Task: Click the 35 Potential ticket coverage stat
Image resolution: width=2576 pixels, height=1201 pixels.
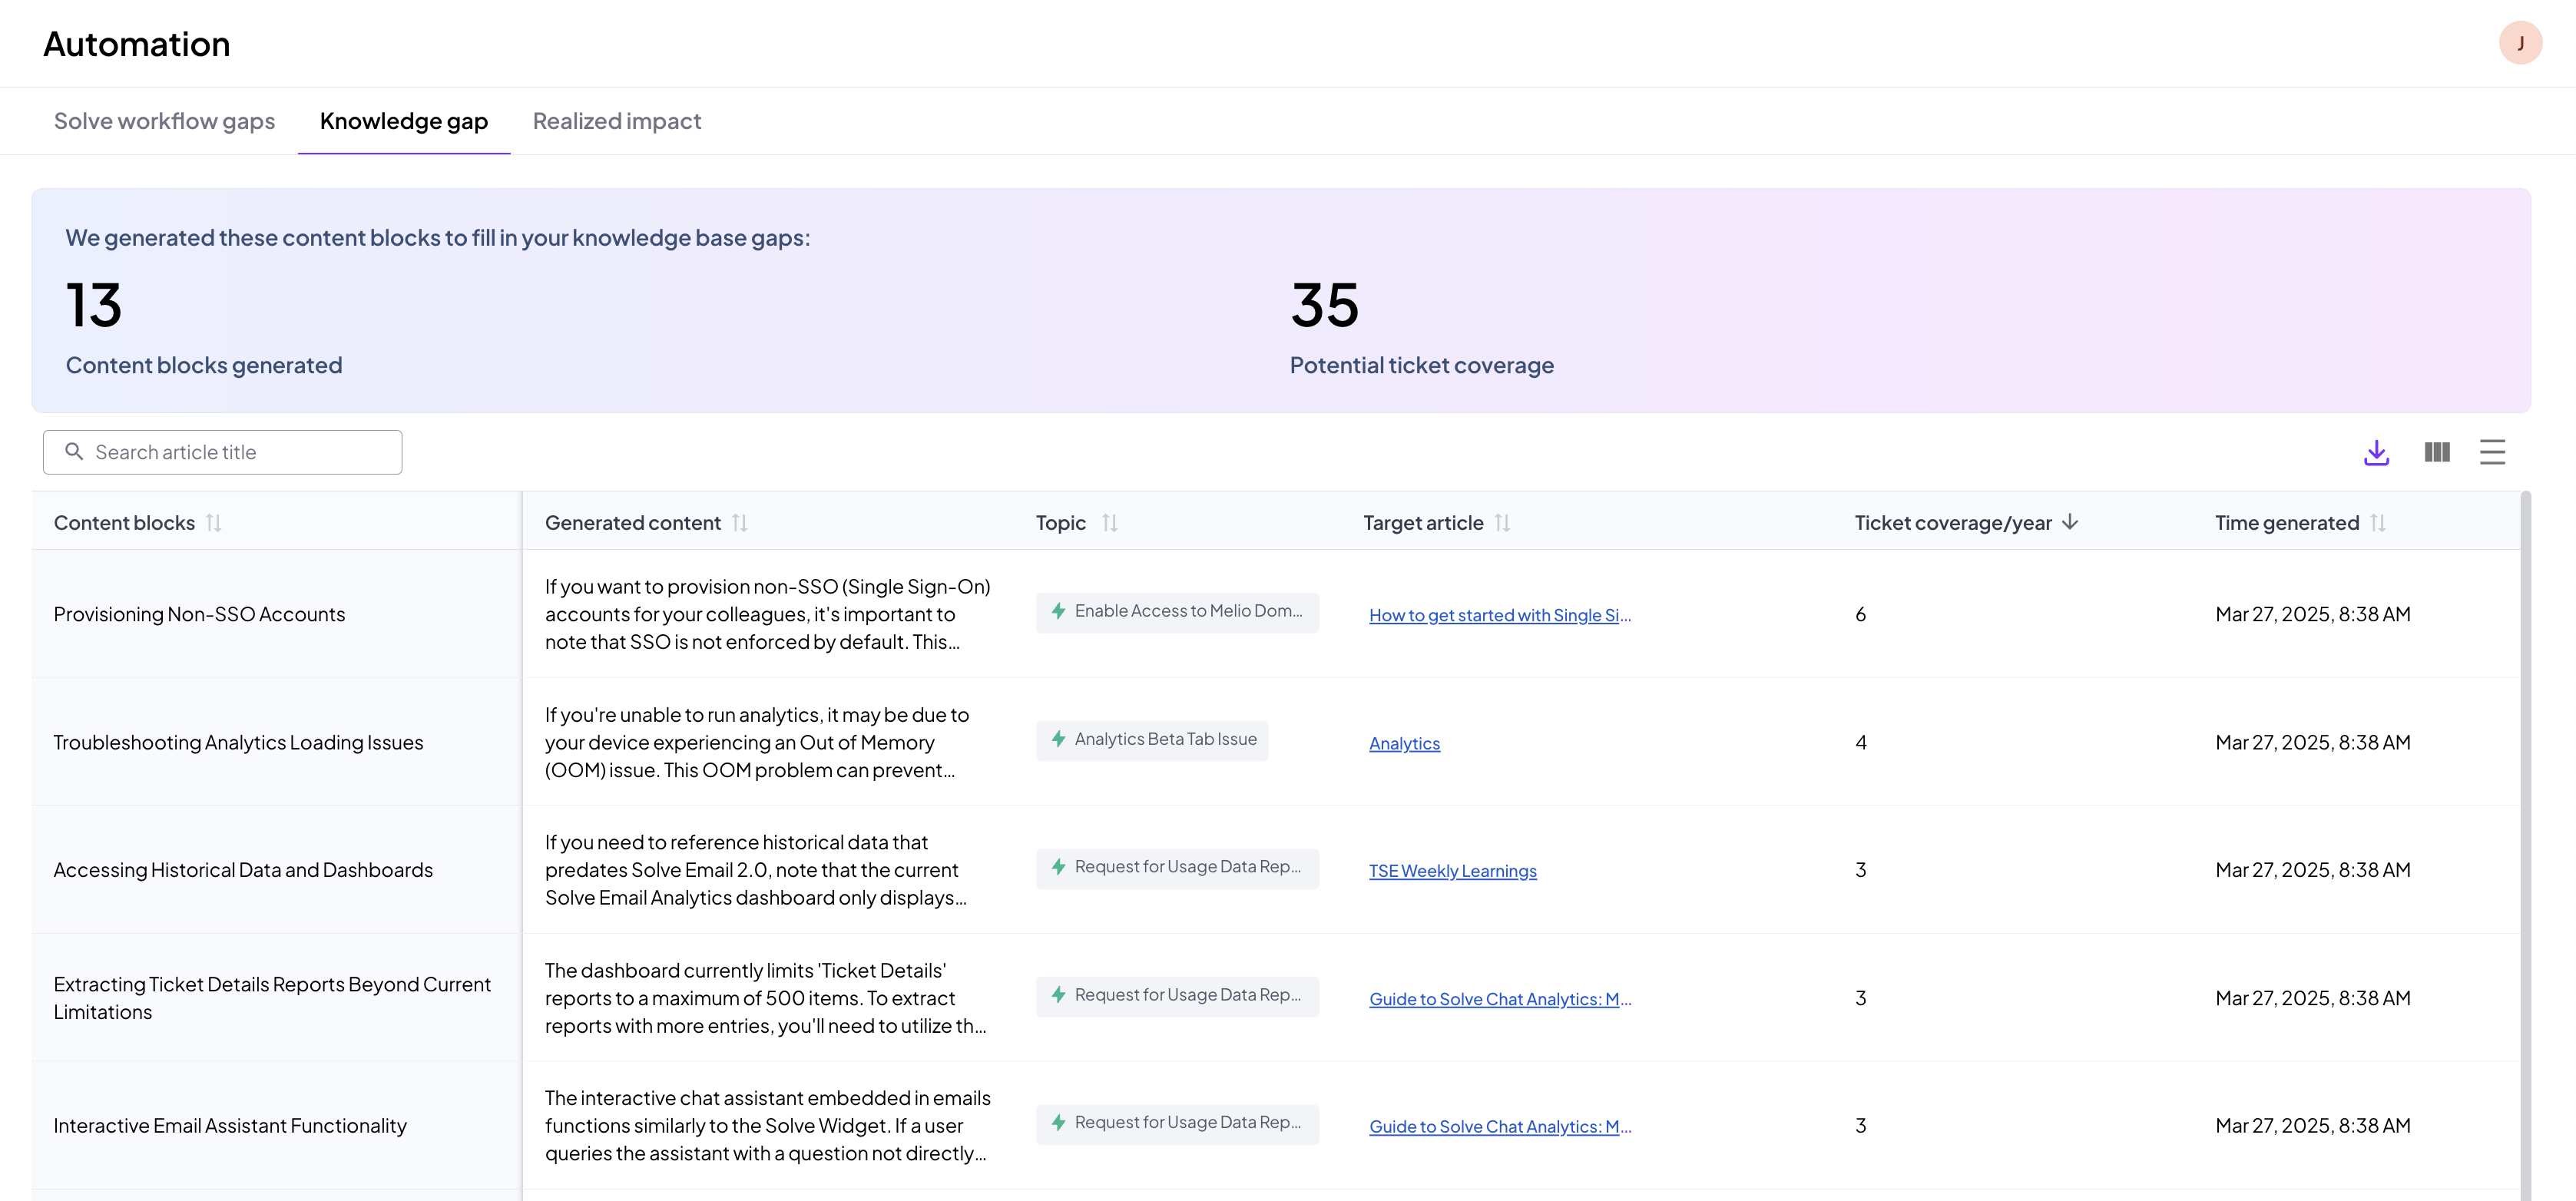Action: (x=1421, y=327)
